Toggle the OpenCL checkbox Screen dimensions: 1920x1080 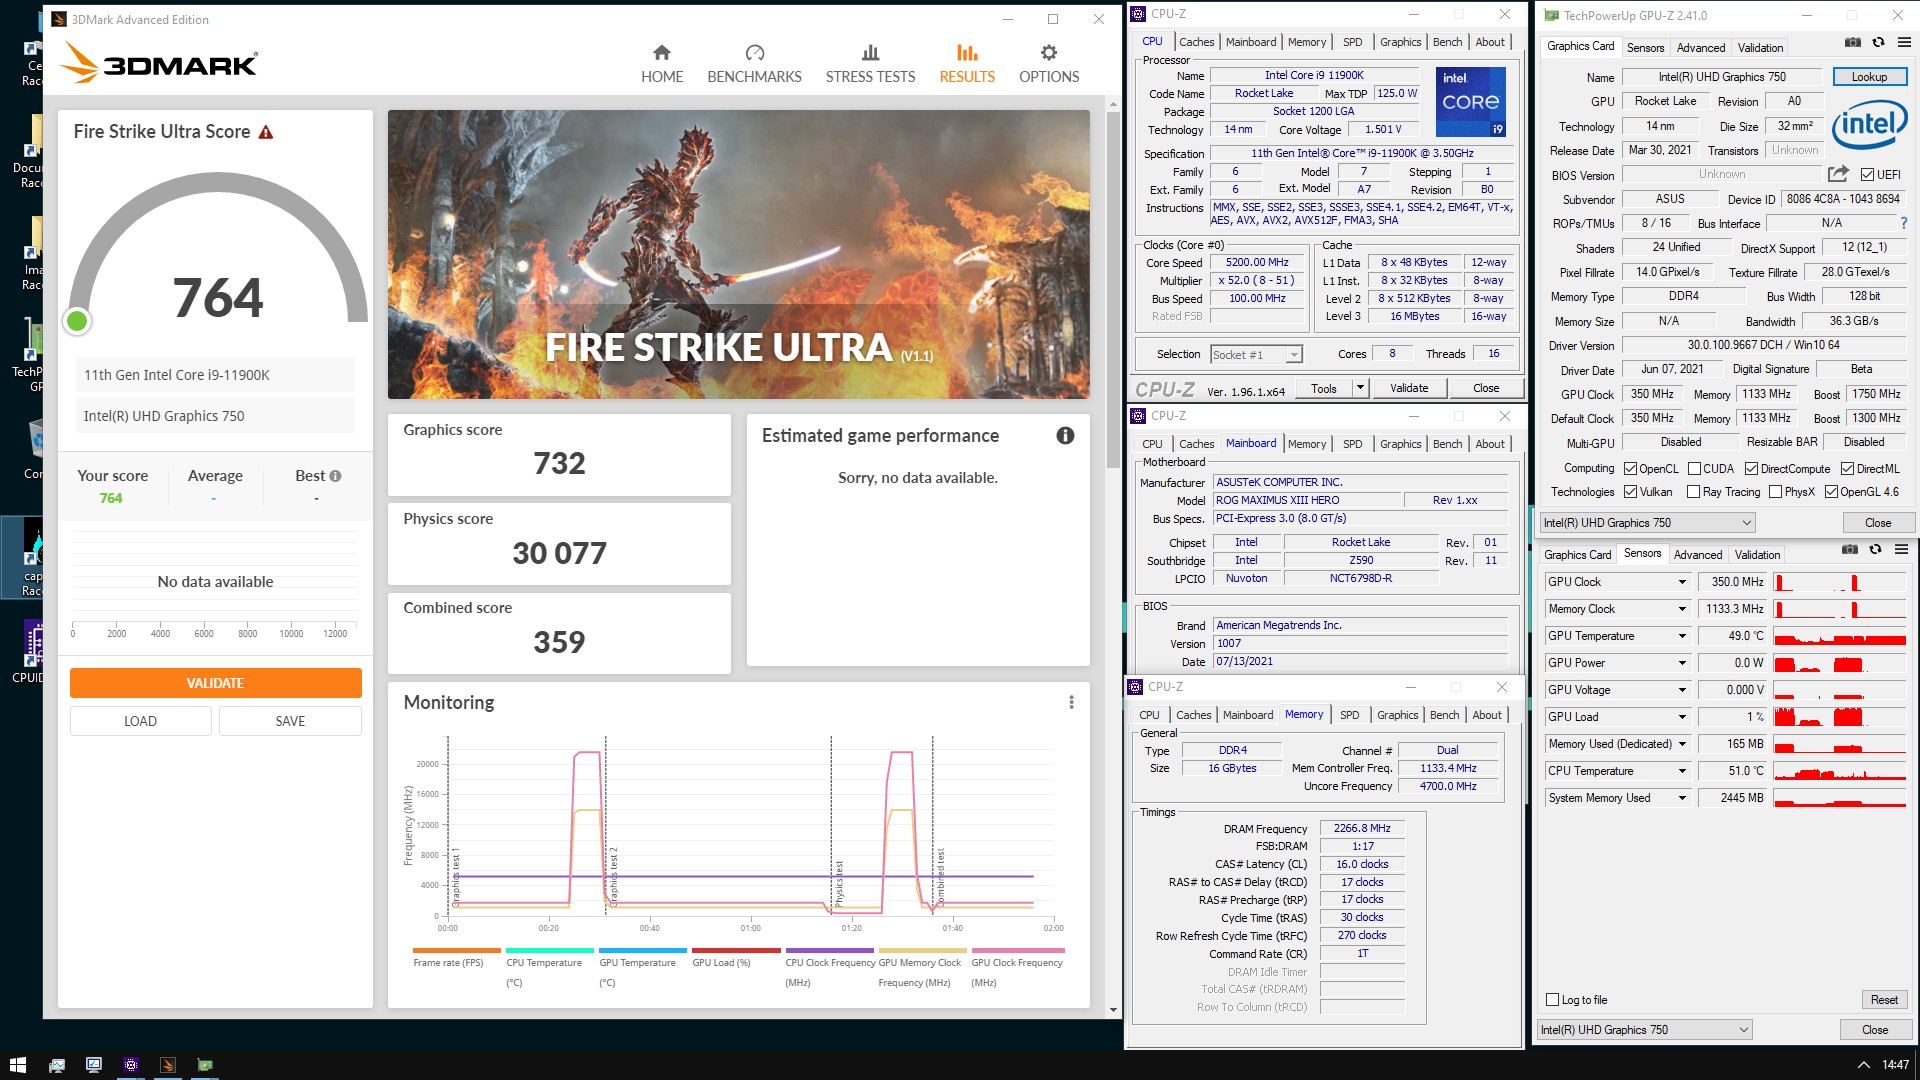tap(1631, 469)
